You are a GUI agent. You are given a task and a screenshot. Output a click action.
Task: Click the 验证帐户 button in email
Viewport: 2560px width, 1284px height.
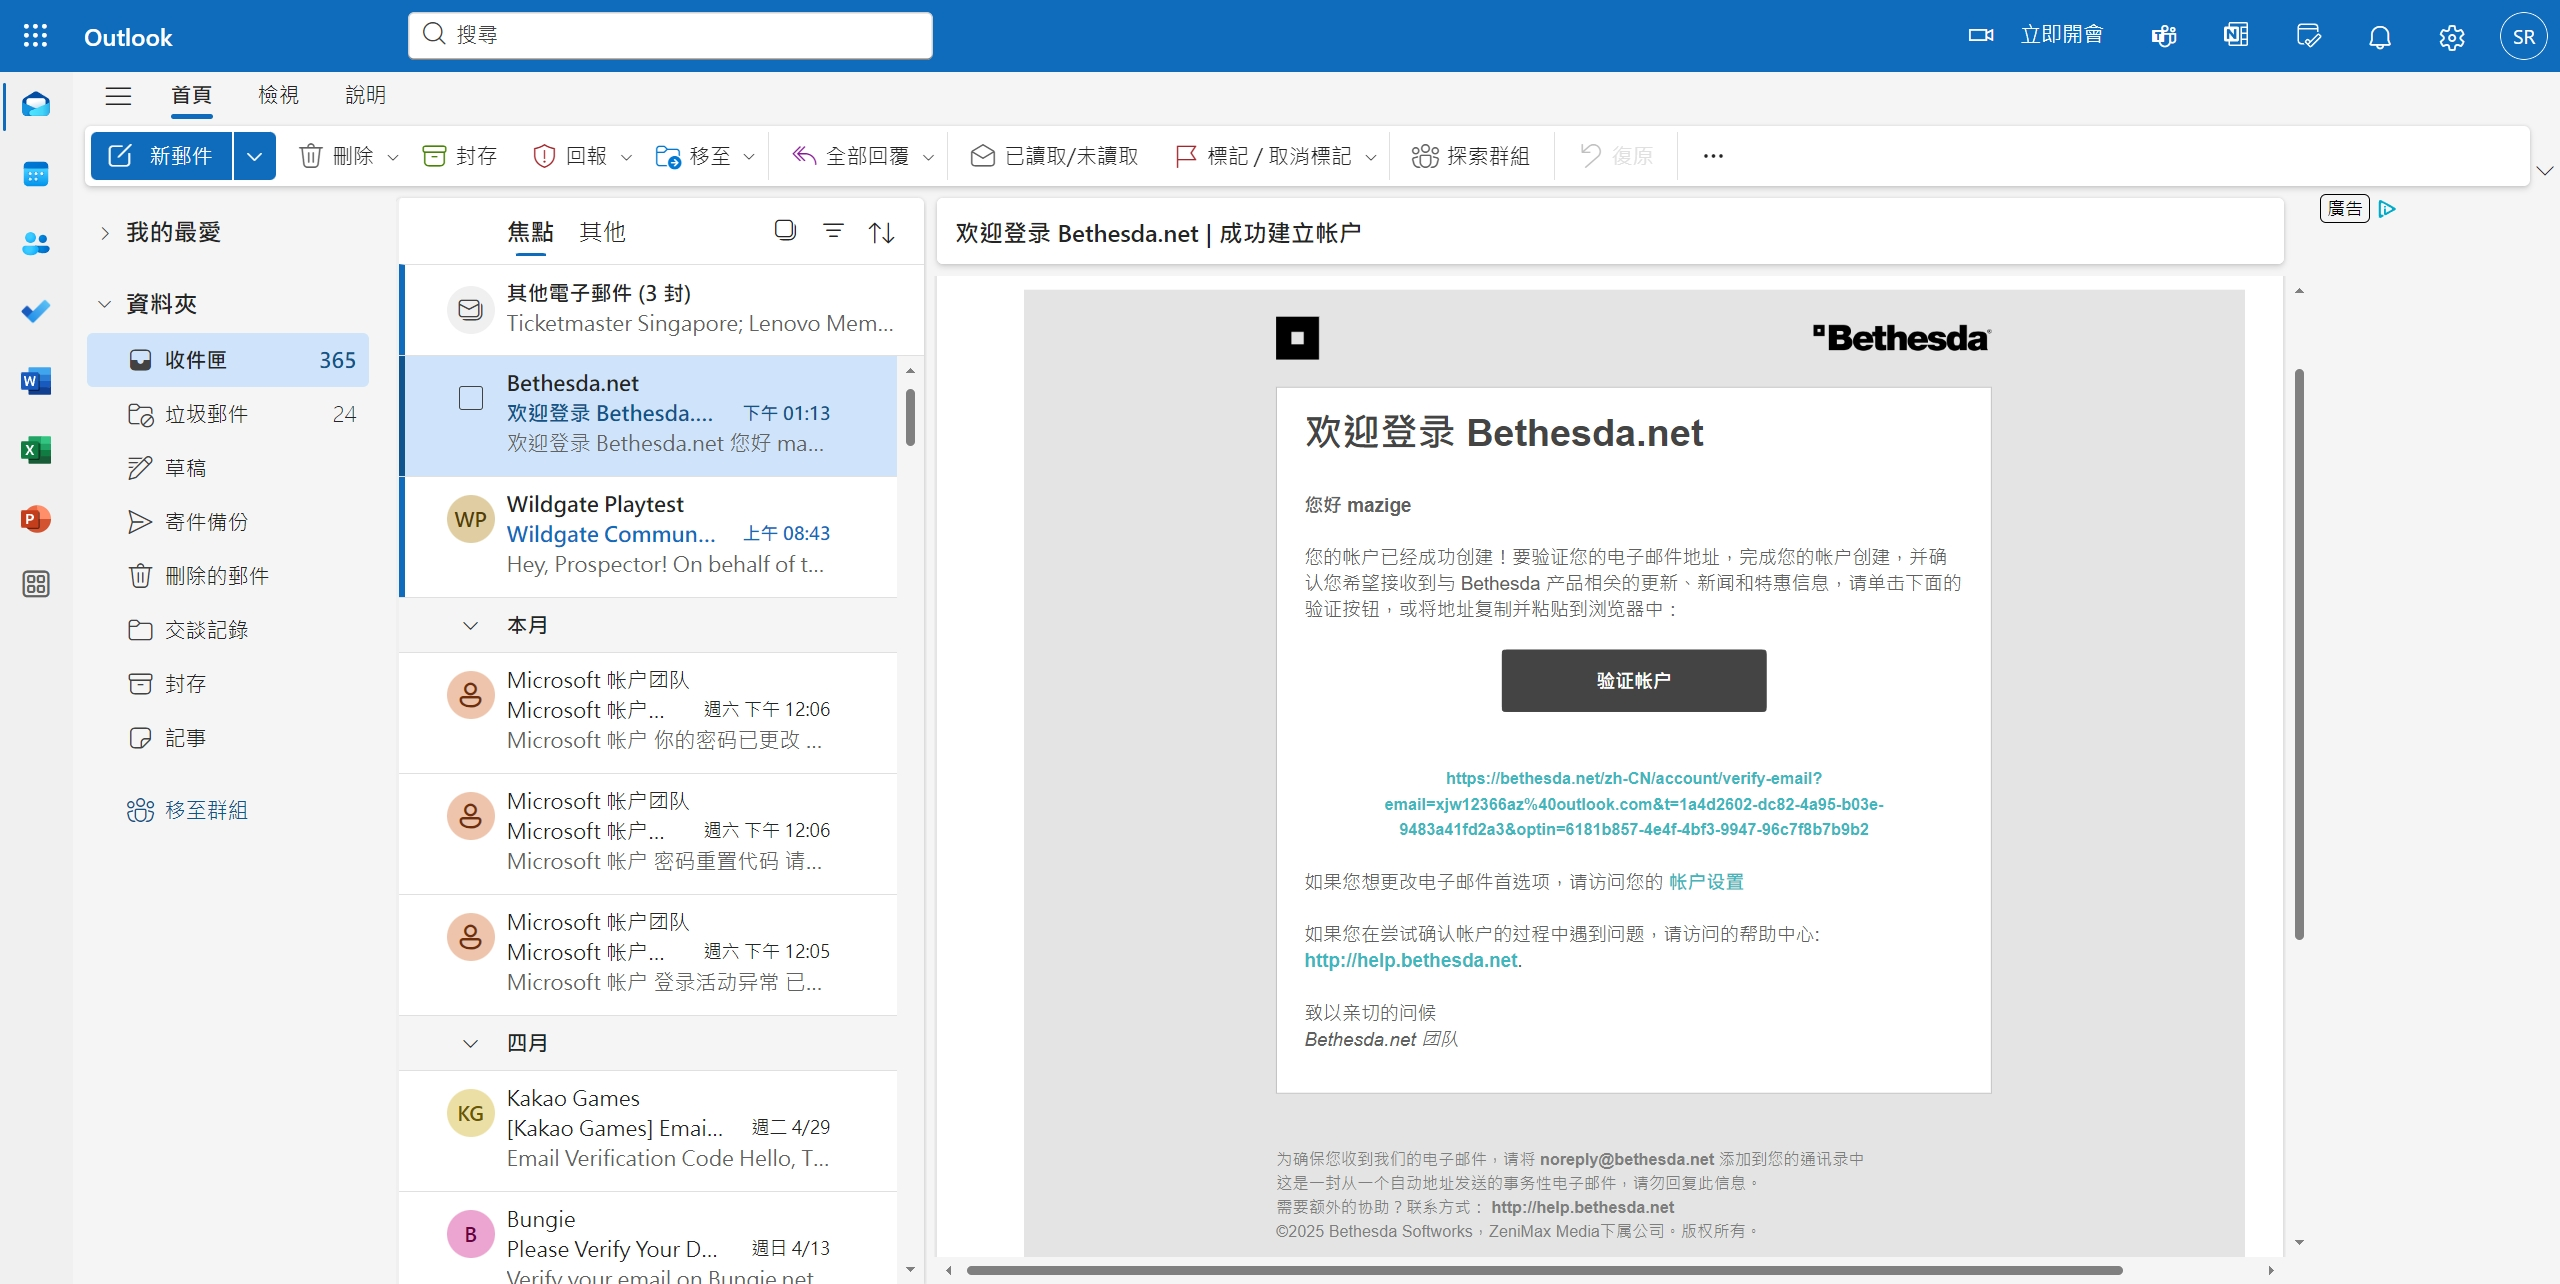[x=1633, y=680]
